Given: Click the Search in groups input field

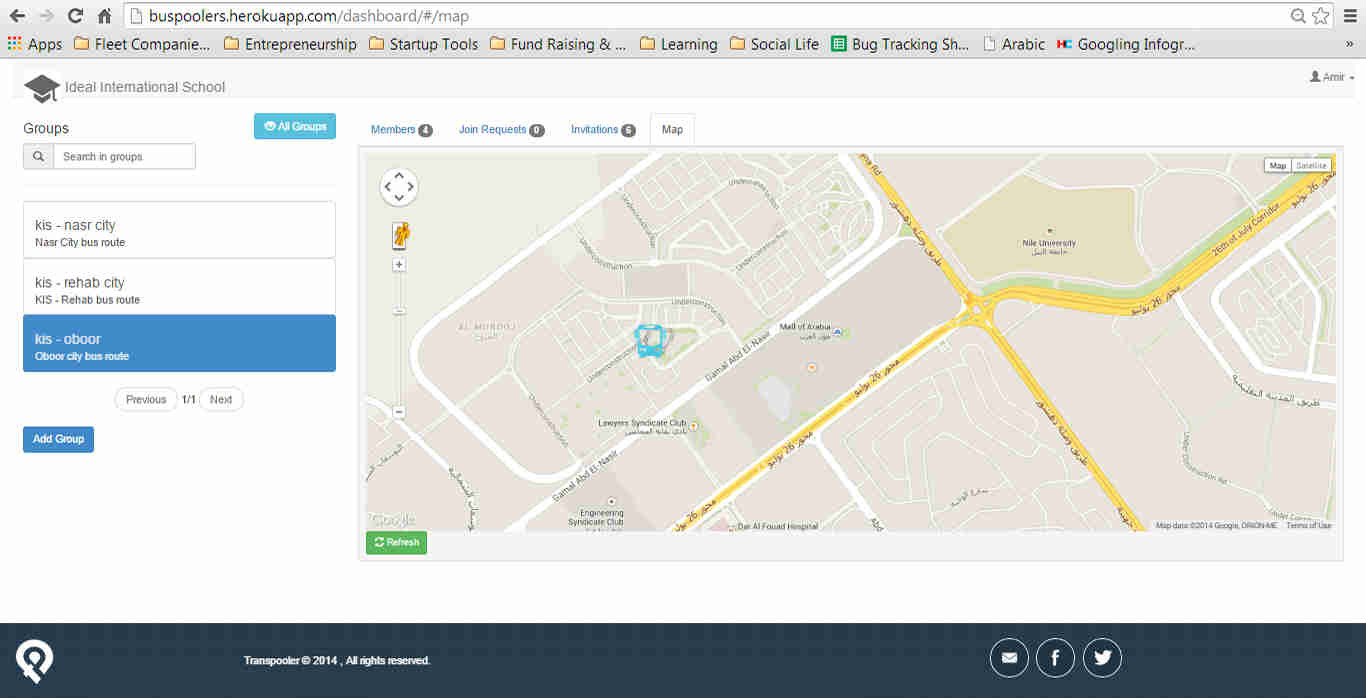Looking at the screenshot, I should pyautogui.click(x=125, y=156).
